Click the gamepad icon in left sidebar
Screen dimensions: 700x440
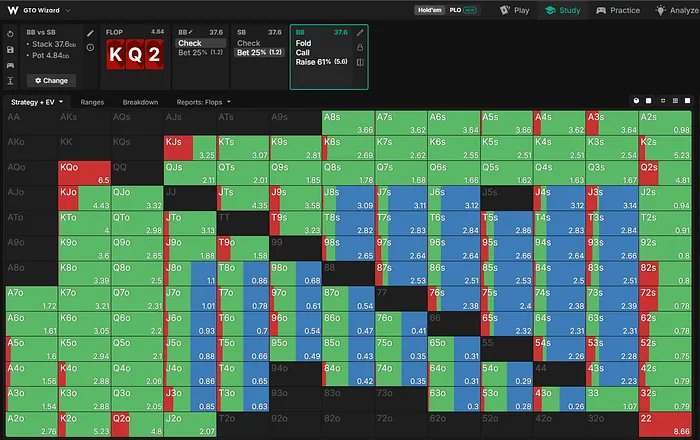[10, 65]
